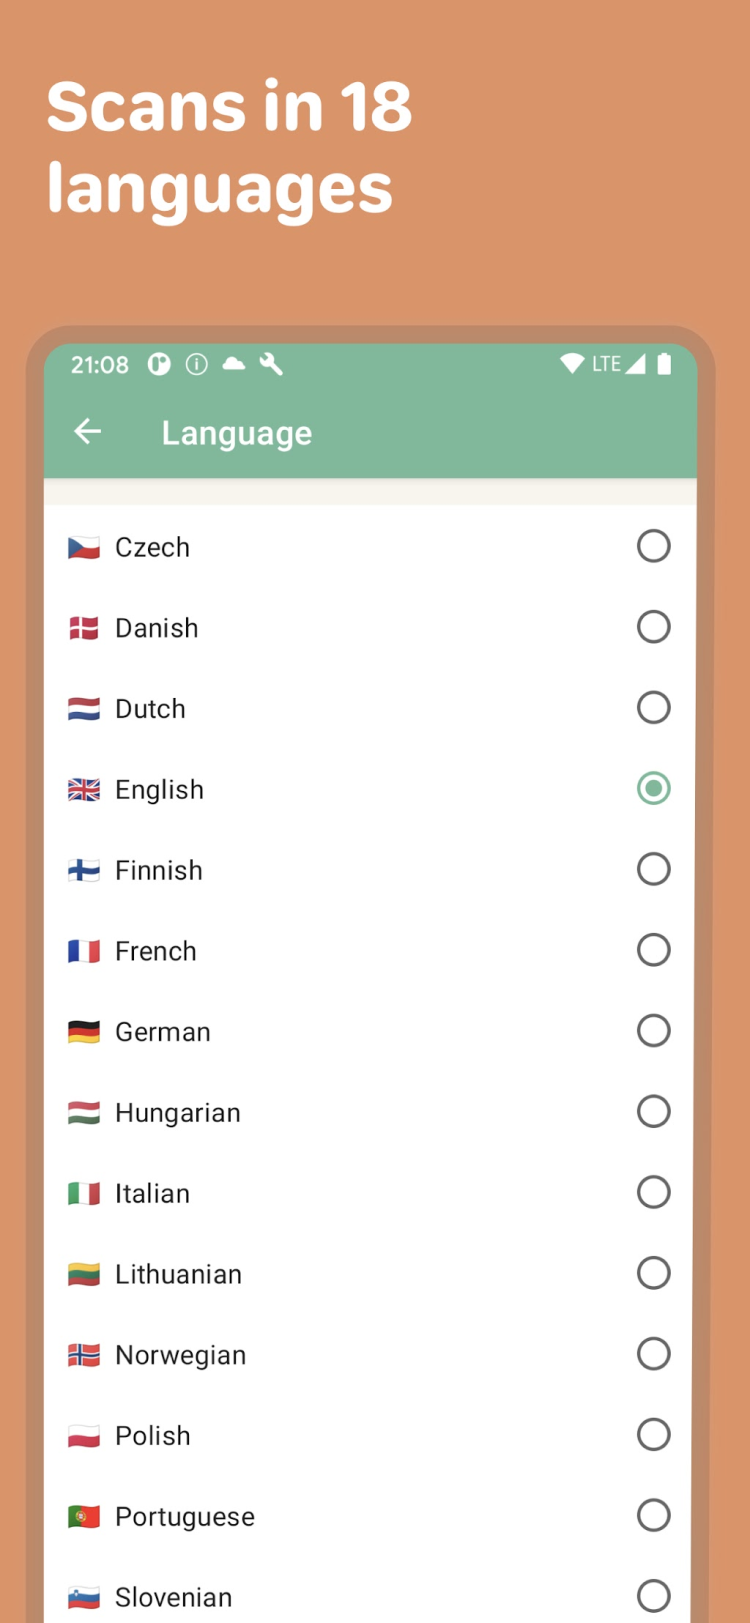Click the Portuguese flag icon
Image resolution: width=750 pixels, height=1623 pixels.
tap(84, 1517)
